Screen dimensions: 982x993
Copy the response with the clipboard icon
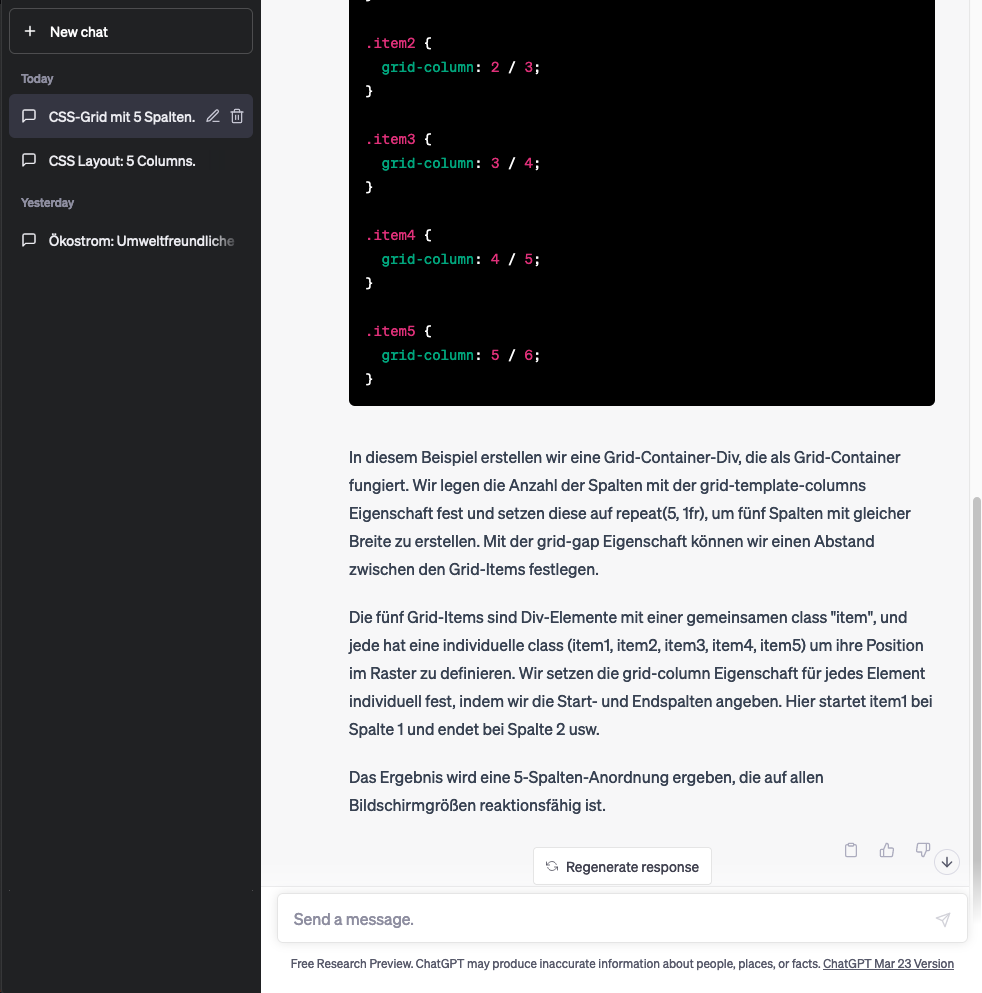pos(851,850)
